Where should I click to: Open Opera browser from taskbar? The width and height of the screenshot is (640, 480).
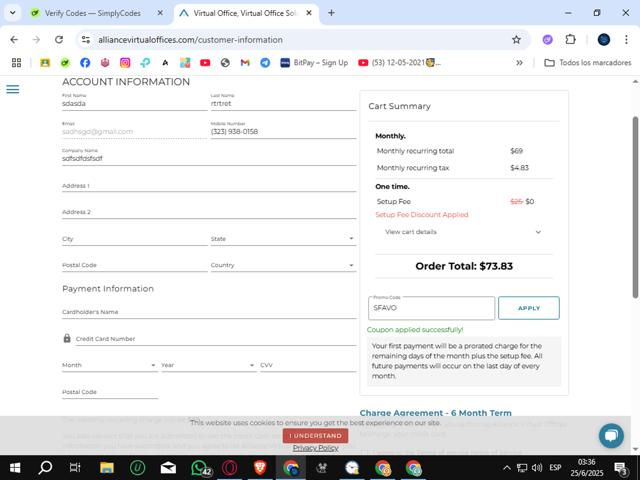pos(229,468)
